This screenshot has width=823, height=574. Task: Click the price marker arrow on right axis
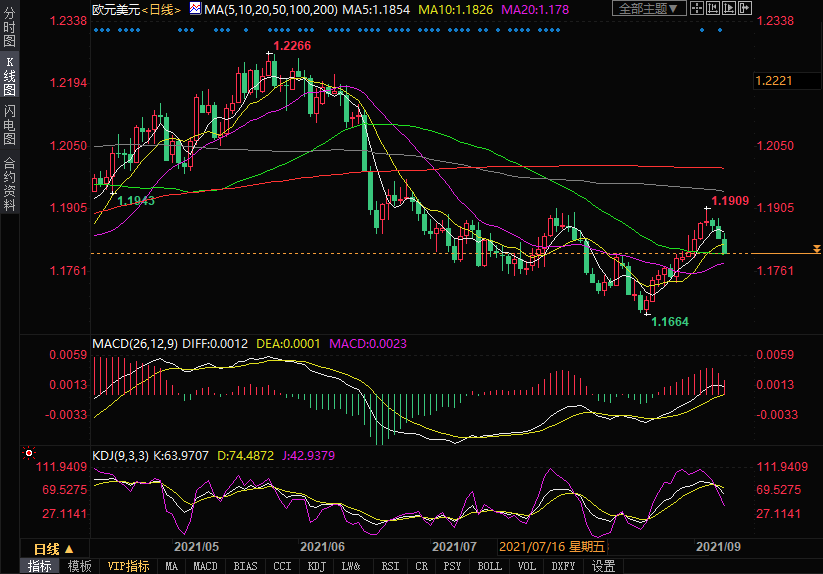point(816,249)
